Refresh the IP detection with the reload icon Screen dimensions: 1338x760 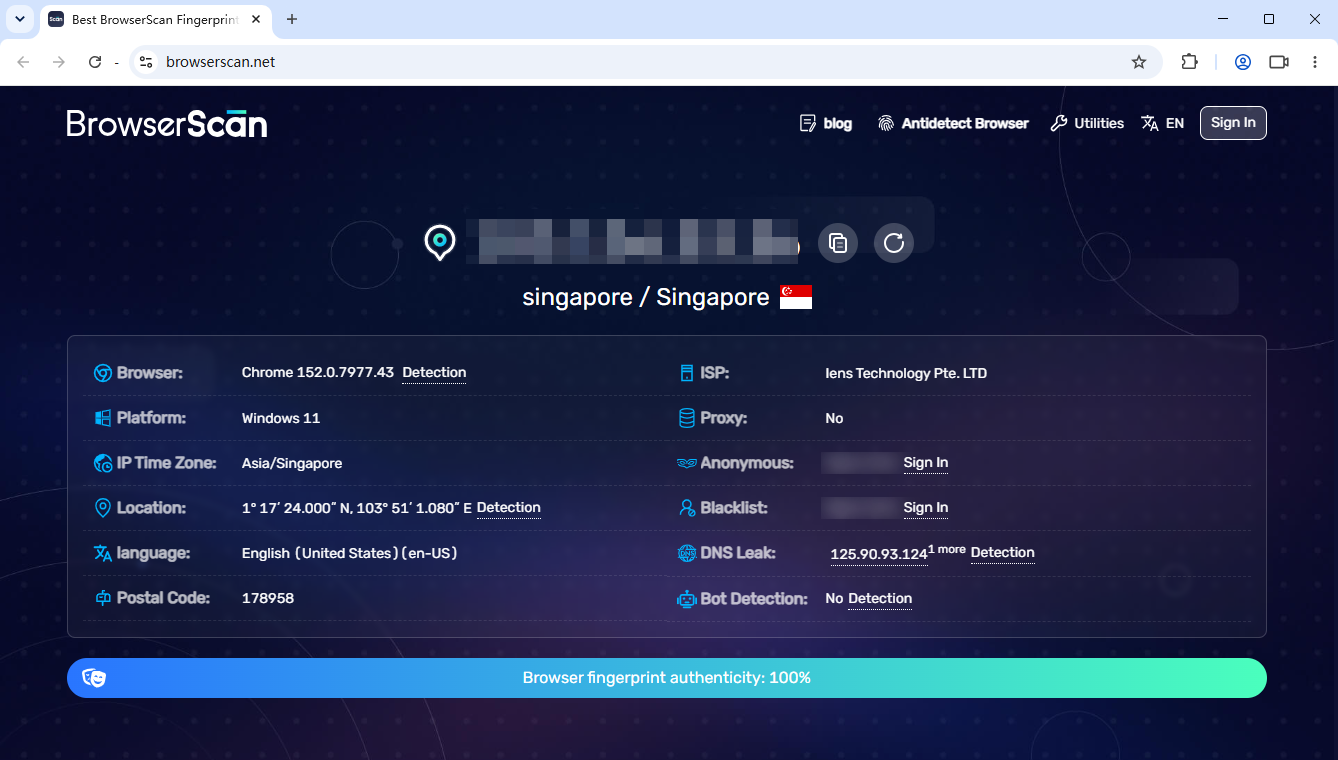coord(894,243)
